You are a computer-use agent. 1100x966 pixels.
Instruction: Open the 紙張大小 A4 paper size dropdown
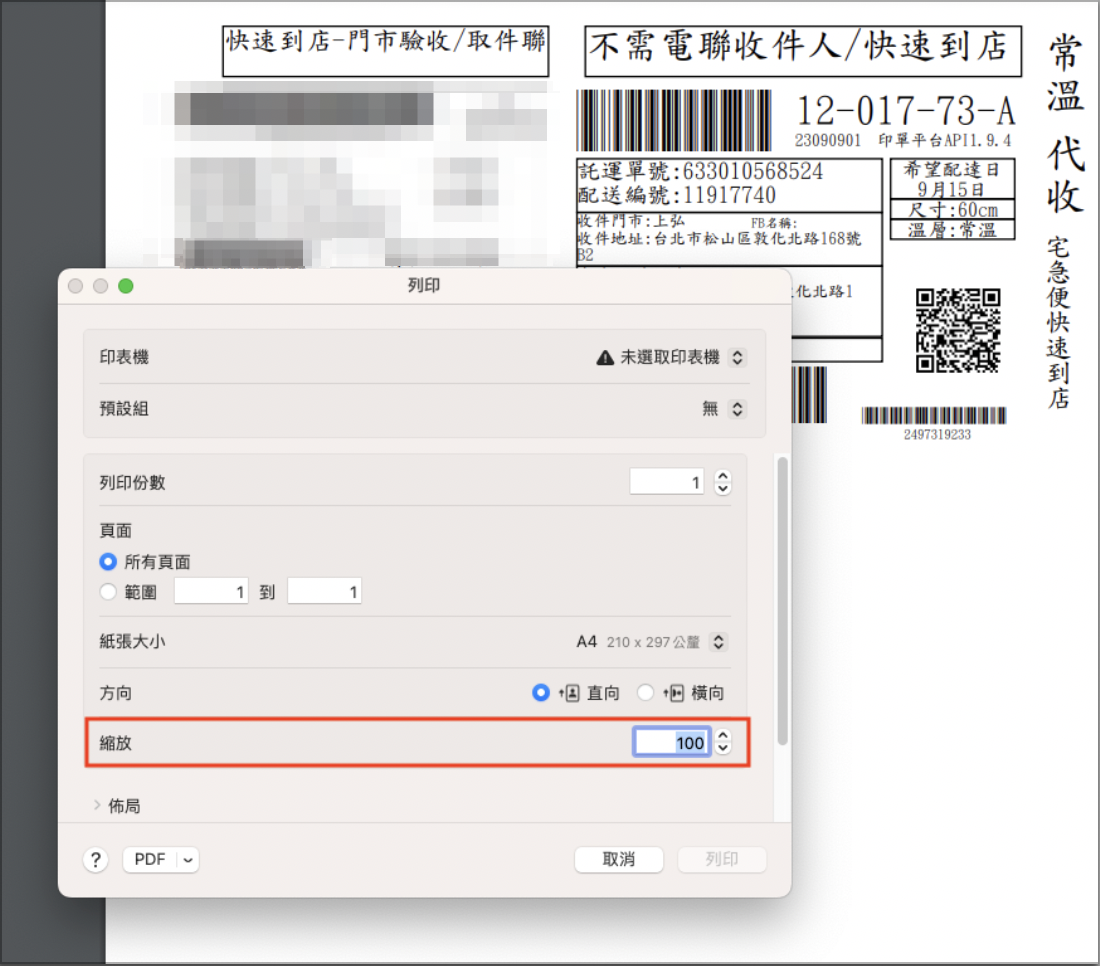coord(718,642)
